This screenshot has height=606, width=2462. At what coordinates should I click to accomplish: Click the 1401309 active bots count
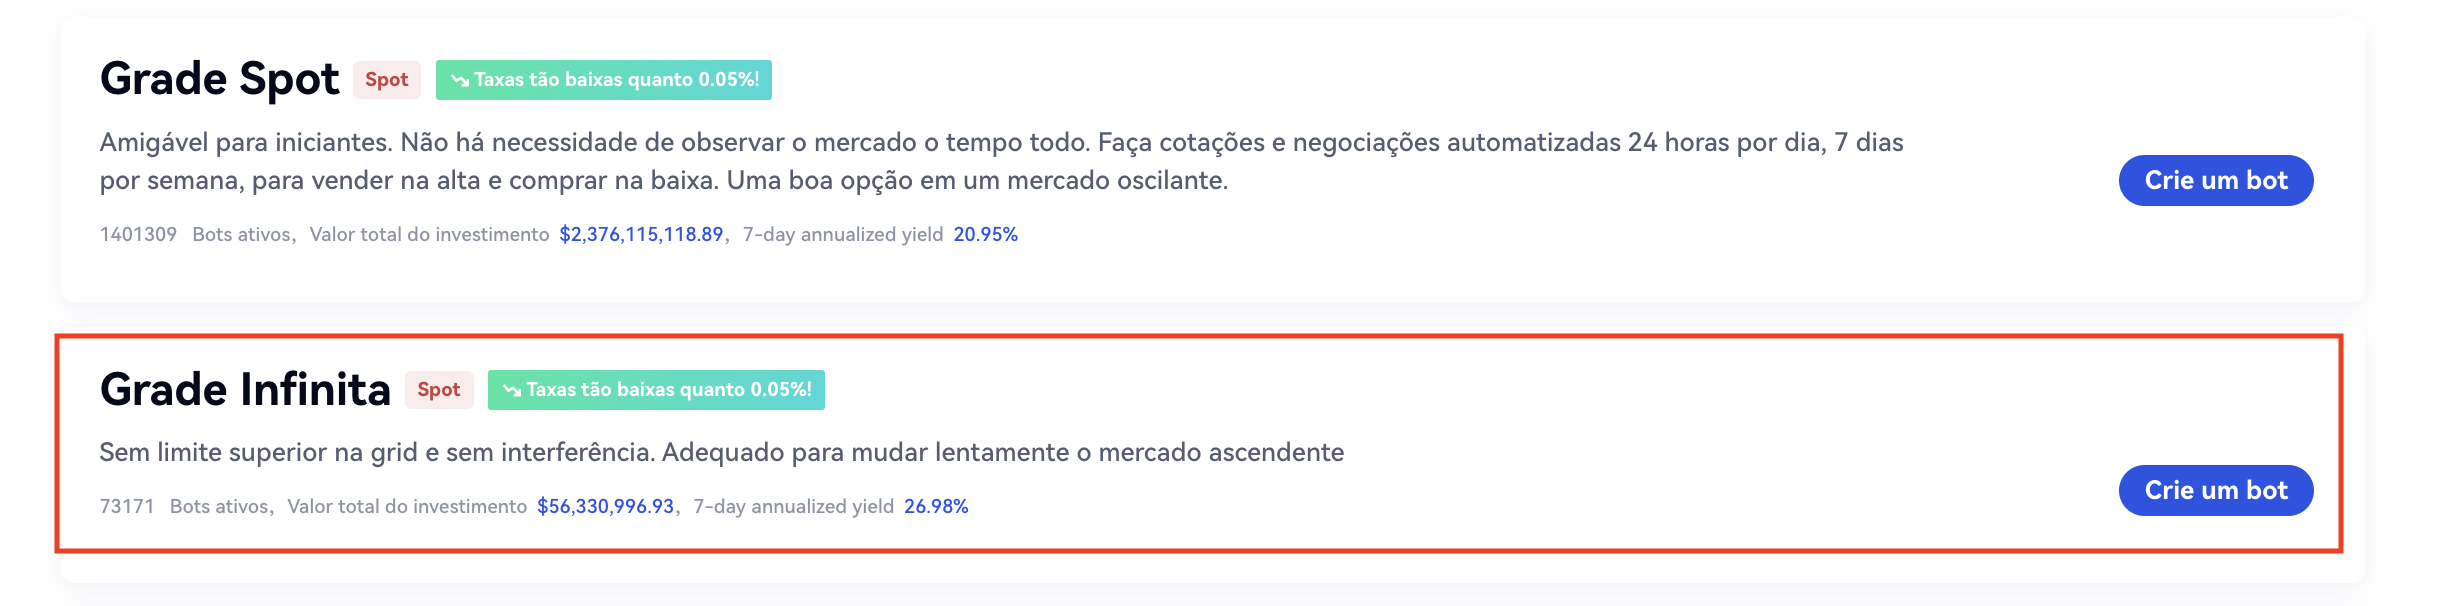[x=138, y=234]
